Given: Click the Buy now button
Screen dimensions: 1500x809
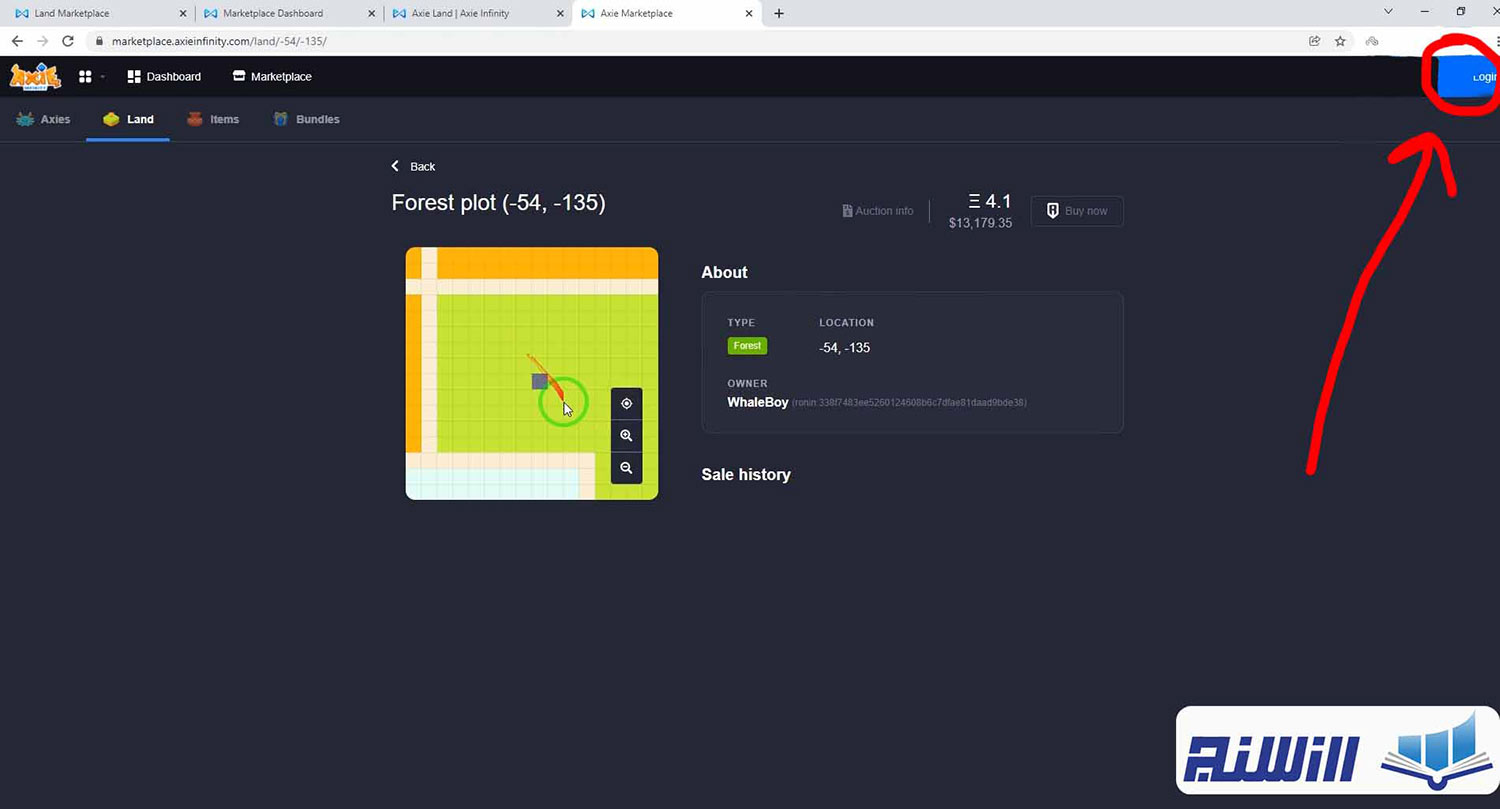Looking at the screenshot, I should tap(1077, 211).
